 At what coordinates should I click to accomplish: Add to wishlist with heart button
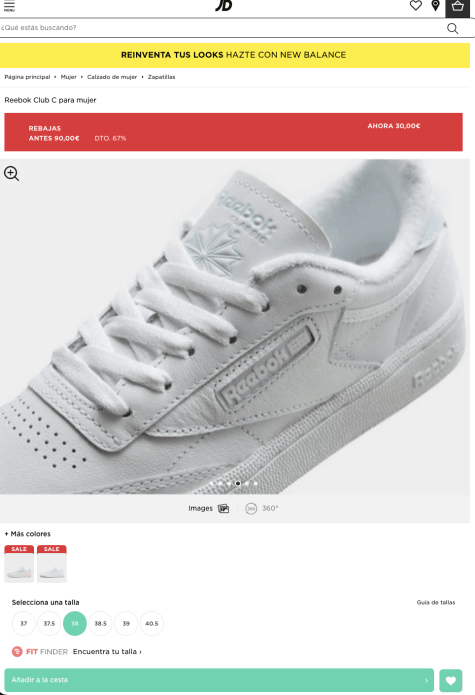point(451,680)
